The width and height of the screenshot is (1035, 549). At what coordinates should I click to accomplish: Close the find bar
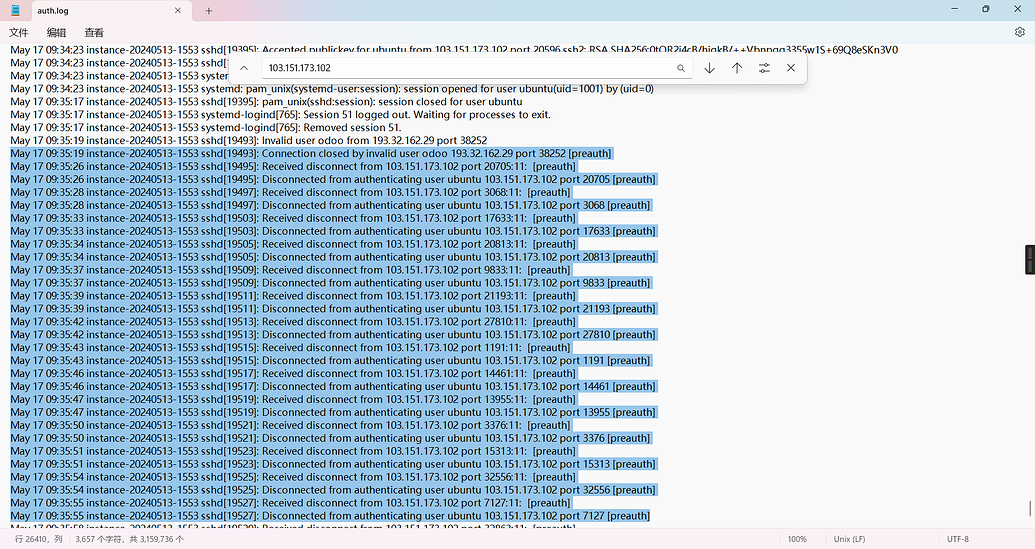[x=791, y=68]
